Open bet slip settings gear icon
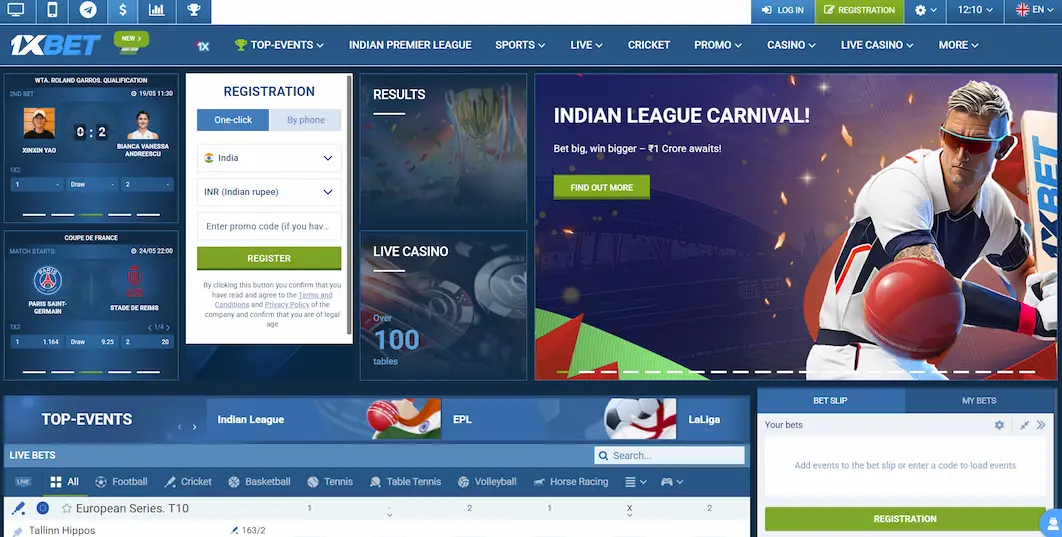The image size is (1062, 537). pos(999,425)
